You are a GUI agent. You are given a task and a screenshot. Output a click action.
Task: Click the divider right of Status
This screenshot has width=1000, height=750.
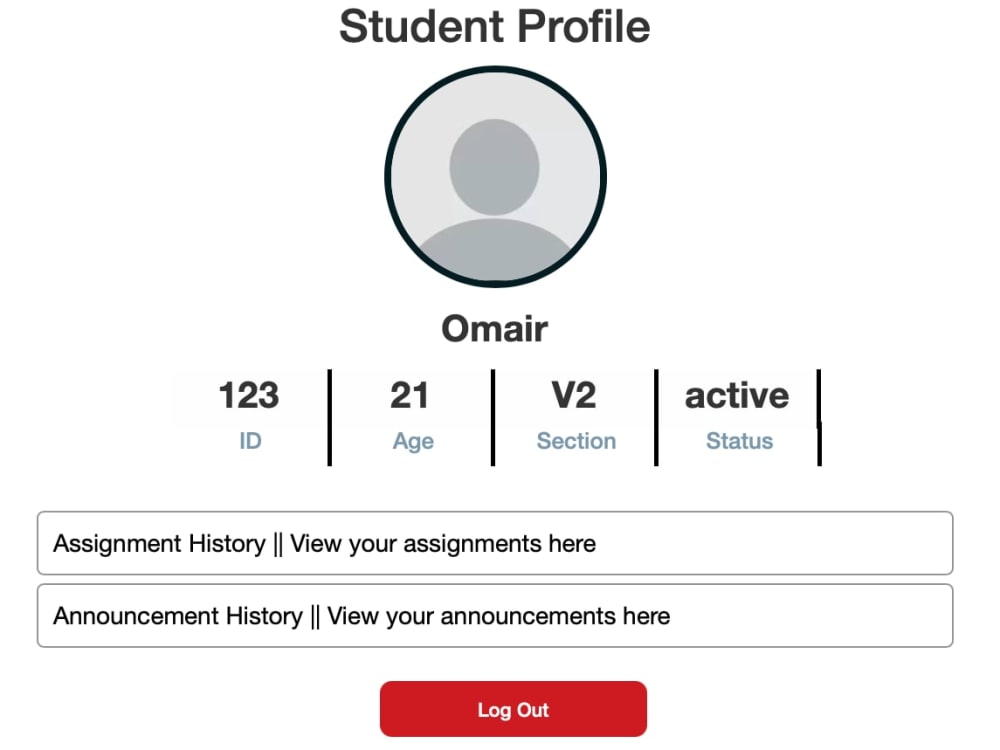coord(820,417)
